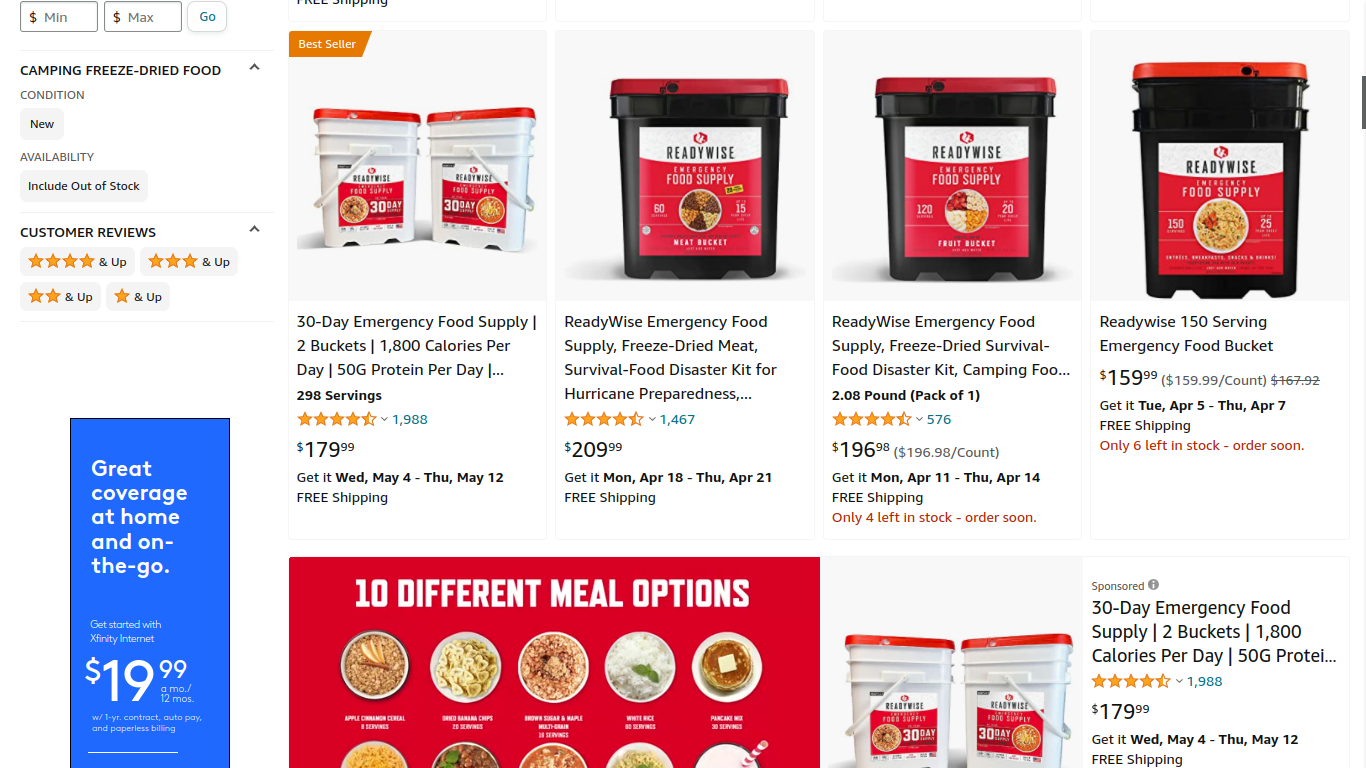Click star rating of Fruit Bucket product
This screenshot has height=768, width=1366.
[x=871, y=420]
